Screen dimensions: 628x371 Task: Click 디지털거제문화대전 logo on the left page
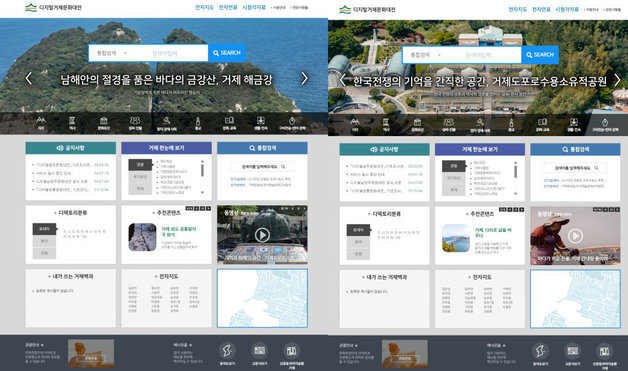(x=53, y=8)
